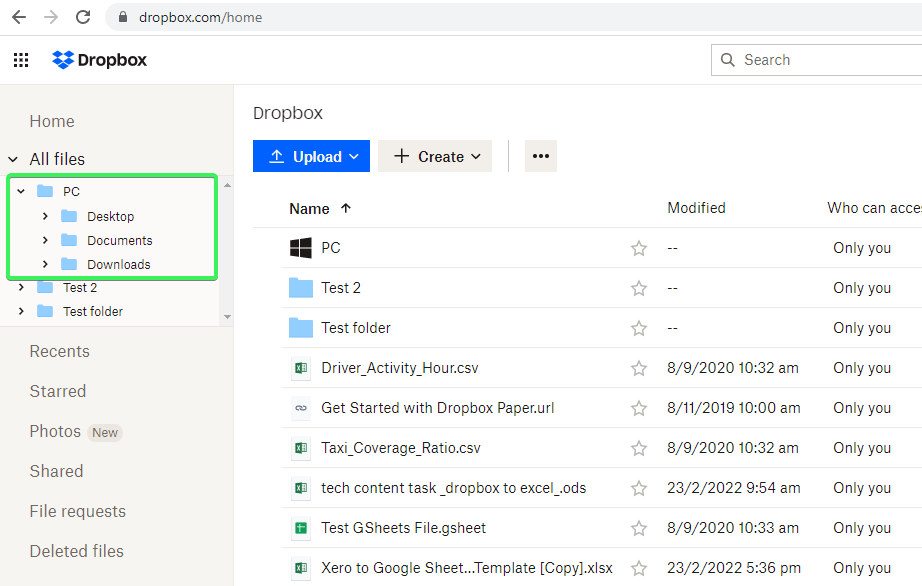
Task: Click the Windows PC icon in file list
Action: (301, 248)
